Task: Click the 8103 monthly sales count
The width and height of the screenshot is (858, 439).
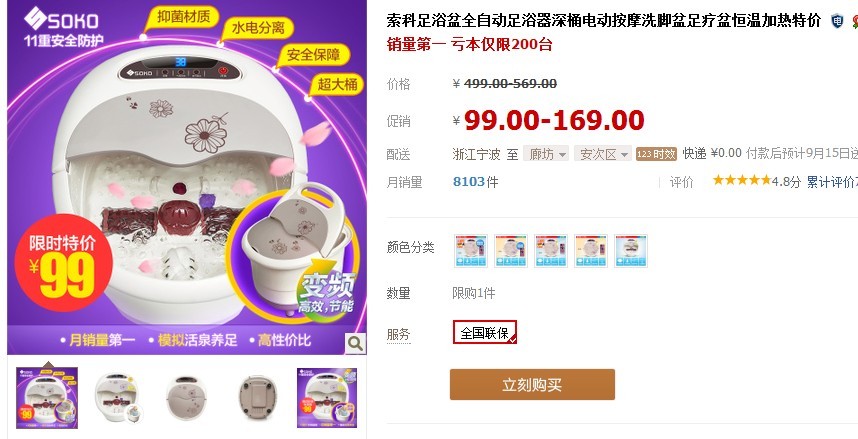Action: coord(469,181)
